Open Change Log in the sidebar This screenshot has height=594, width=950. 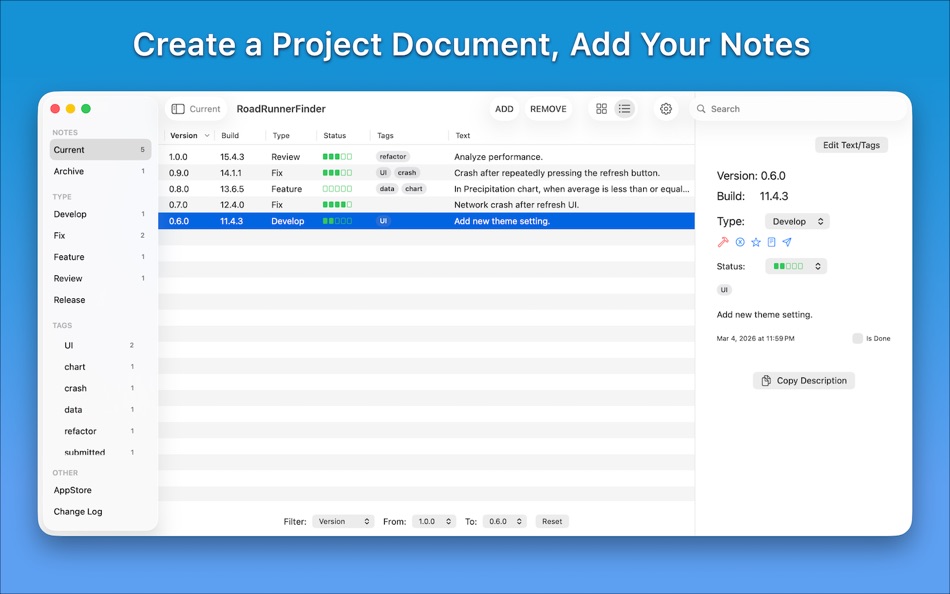78,511
